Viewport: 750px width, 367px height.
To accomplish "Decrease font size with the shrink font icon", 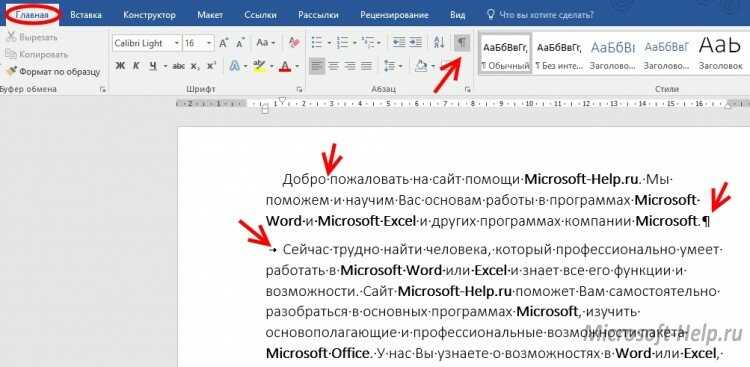I will [x=241, y=43].
